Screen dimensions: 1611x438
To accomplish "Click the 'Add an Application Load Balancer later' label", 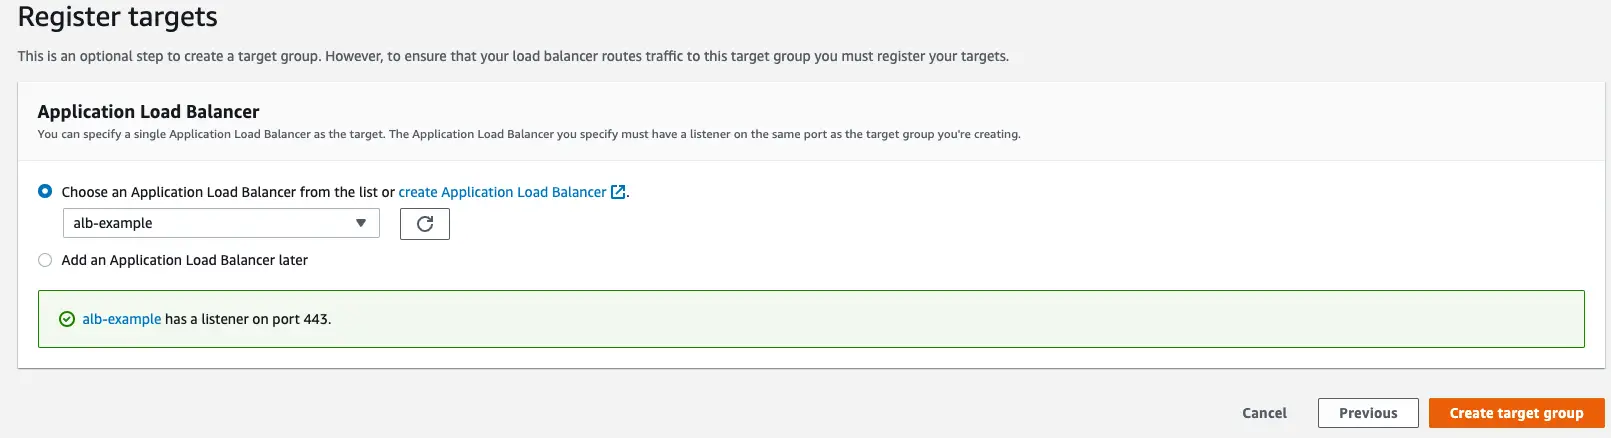I will (185, 260).
